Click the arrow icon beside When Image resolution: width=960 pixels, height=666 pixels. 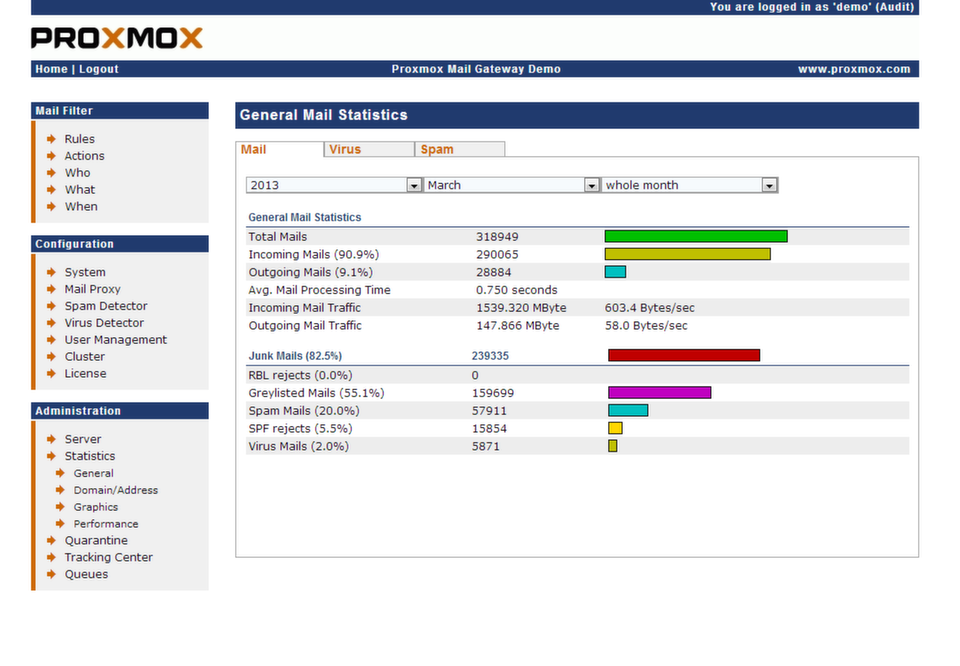(51, 206)
